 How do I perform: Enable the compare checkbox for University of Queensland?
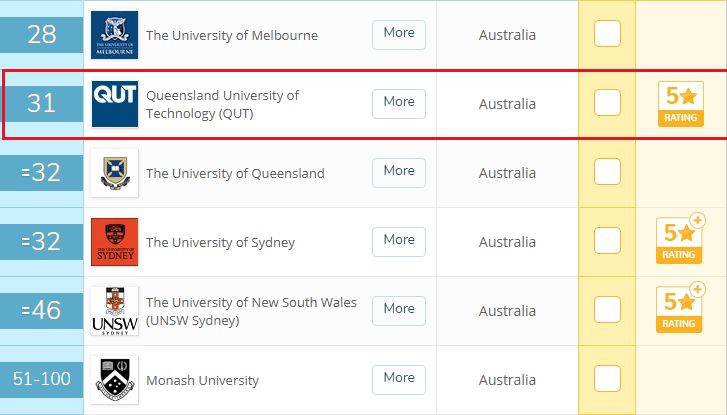607,172
